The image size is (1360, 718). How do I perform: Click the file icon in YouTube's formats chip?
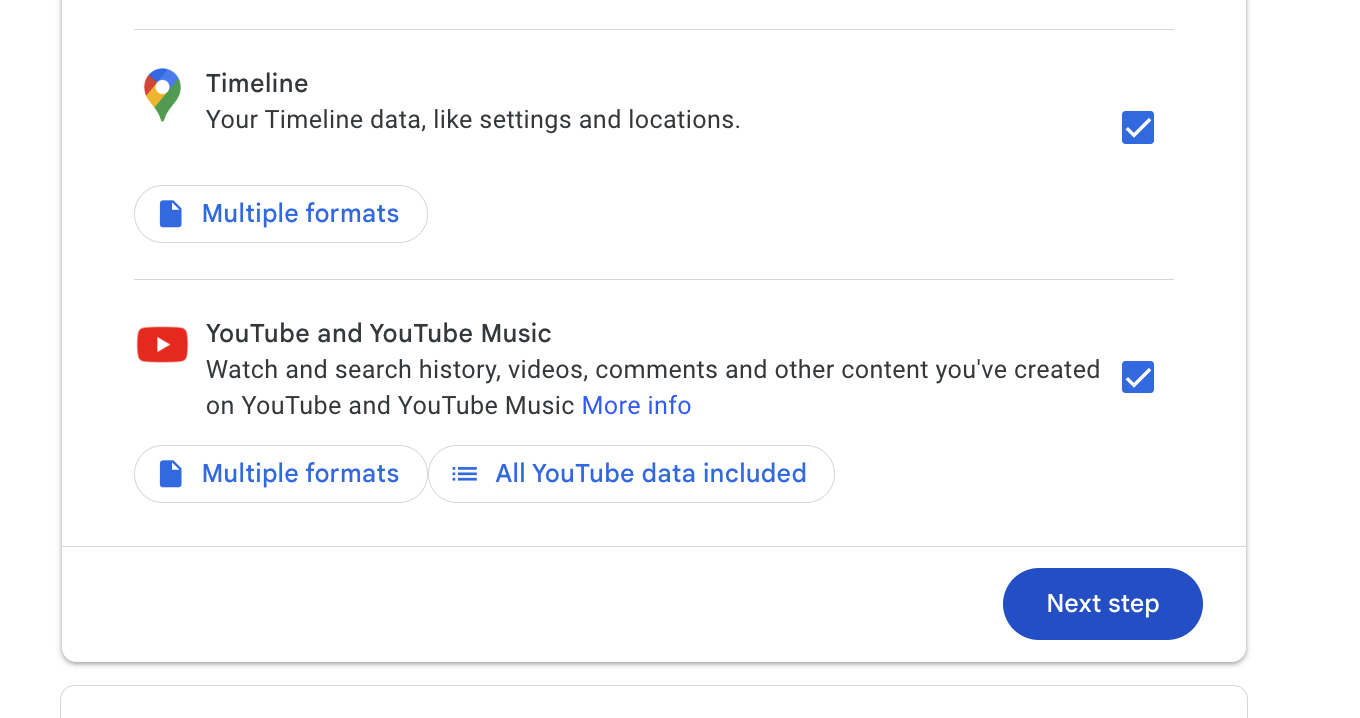[x=171, y=474]
